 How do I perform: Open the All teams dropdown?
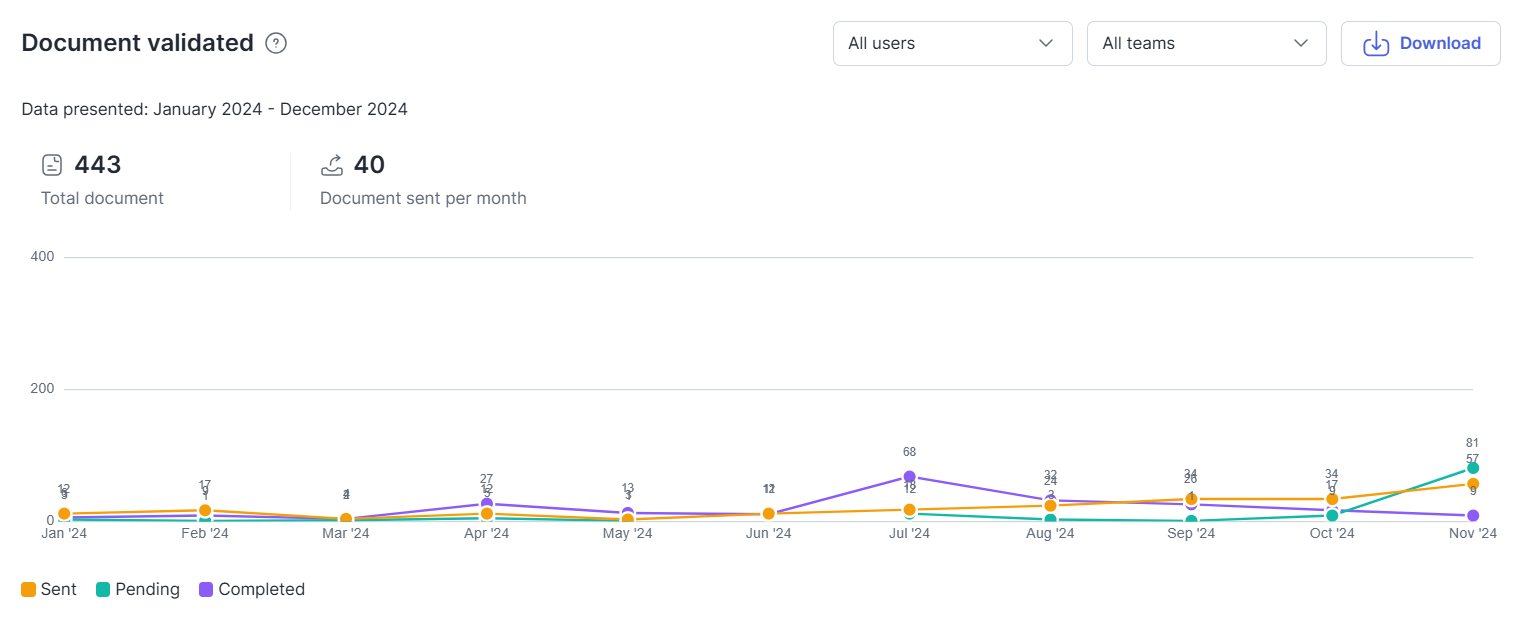click(1205, 43)
